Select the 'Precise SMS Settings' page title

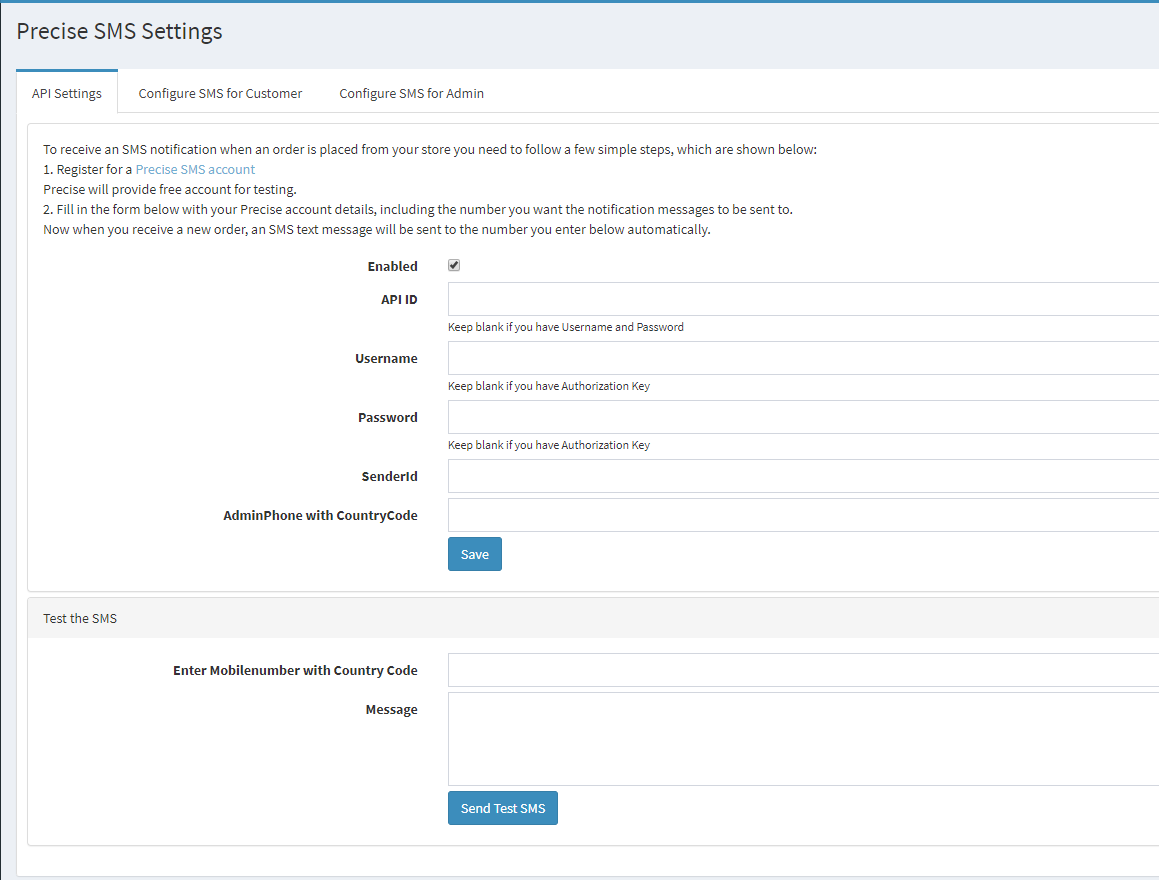(119, 31)
